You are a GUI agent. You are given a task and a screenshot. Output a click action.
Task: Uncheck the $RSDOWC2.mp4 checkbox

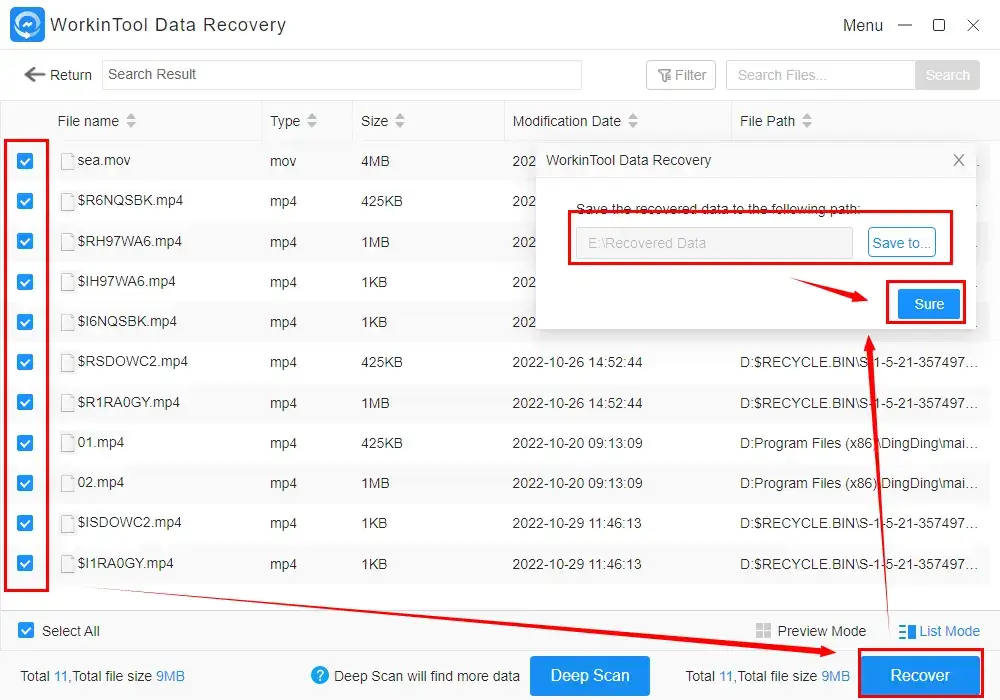point(25,362)
